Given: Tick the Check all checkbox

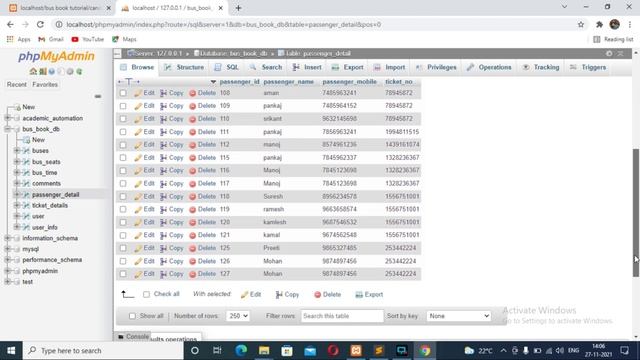Looking at the screenshot, I should point(147,294).
